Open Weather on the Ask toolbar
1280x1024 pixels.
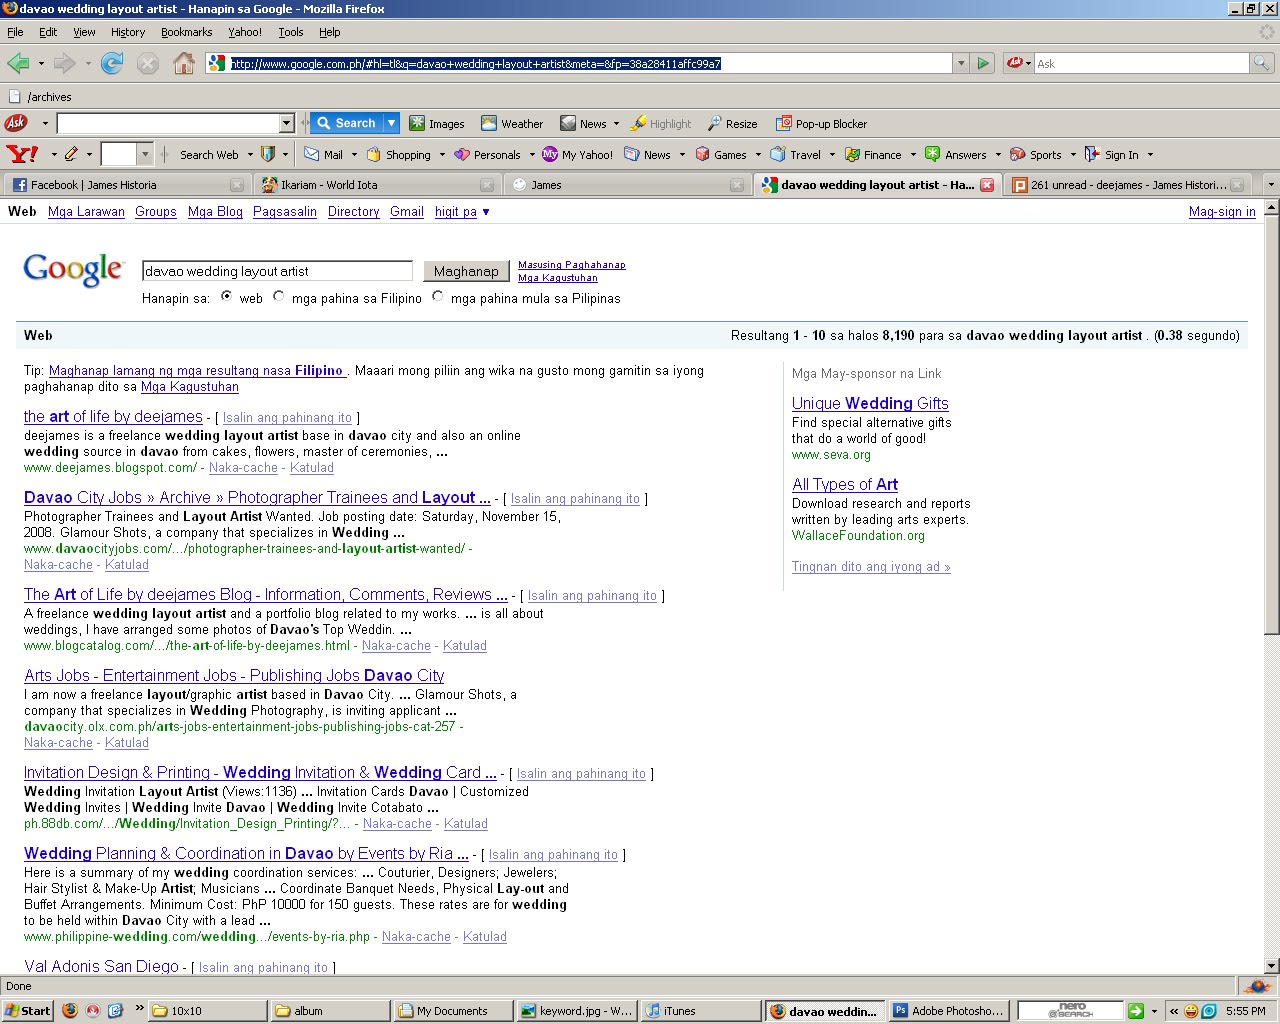coord(512,124)
